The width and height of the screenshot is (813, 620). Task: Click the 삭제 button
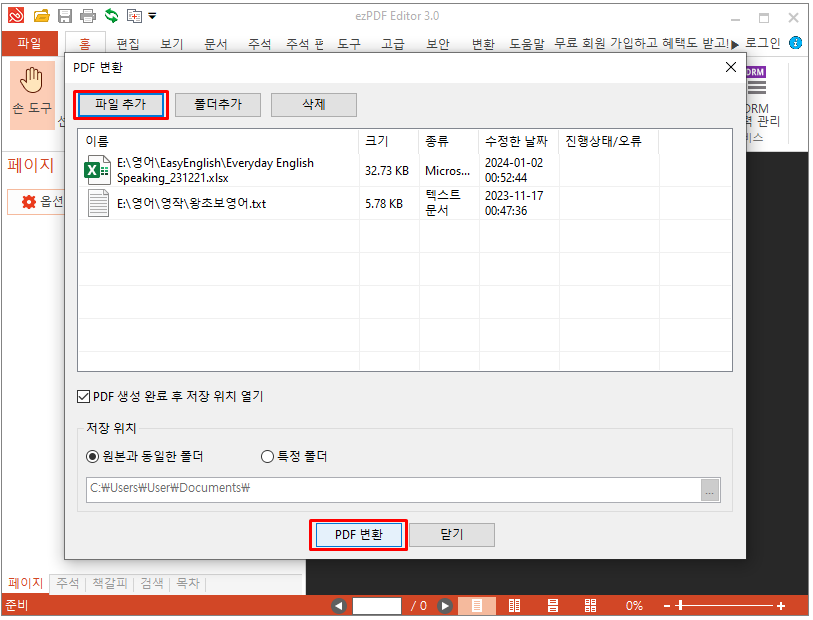tap(314, 105)
